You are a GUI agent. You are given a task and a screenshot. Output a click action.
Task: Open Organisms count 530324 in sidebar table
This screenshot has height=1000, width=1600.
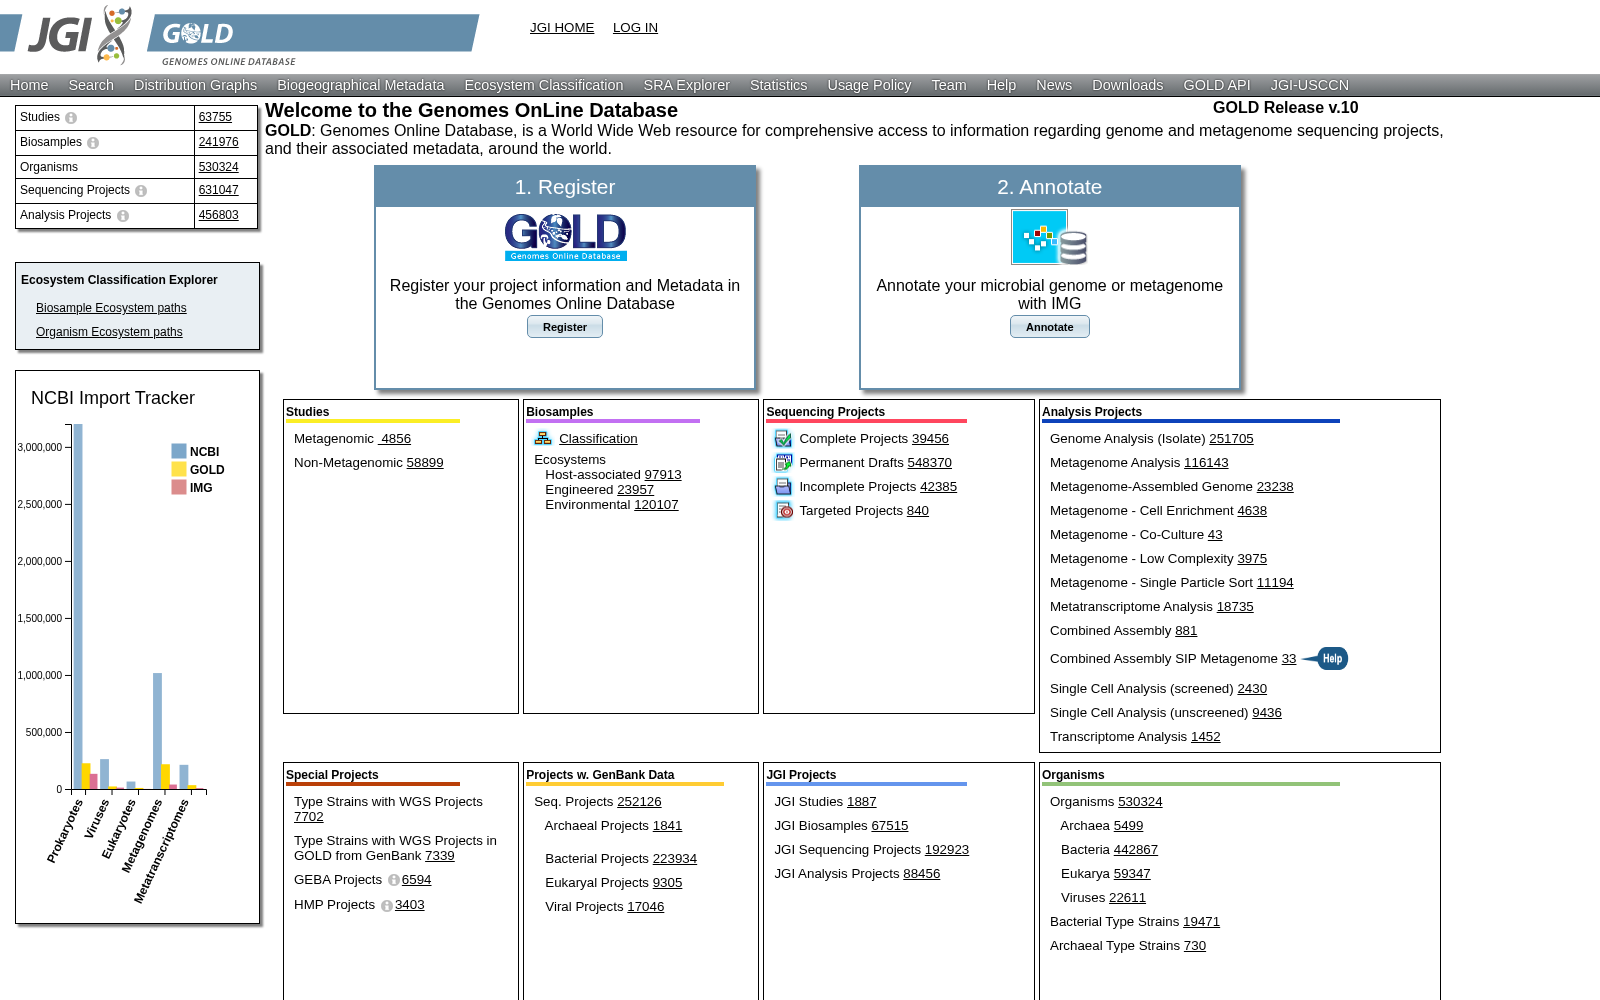click(218, 167)
